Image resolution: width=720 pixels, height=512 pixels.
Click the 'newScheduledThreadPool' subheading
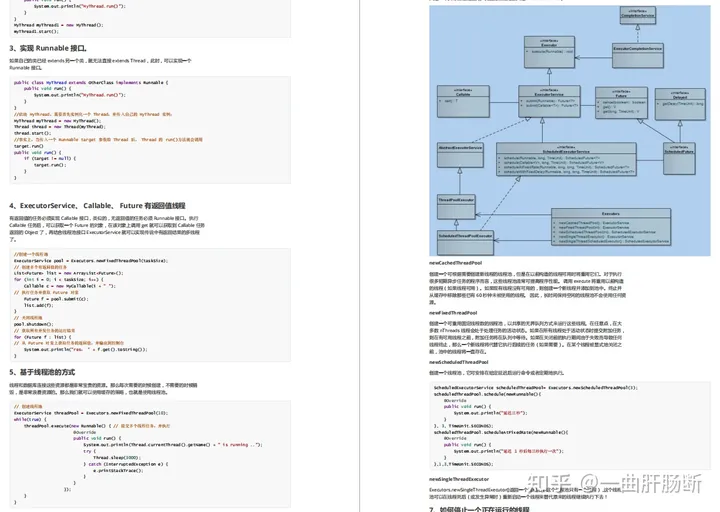click(x=459, y=362)
